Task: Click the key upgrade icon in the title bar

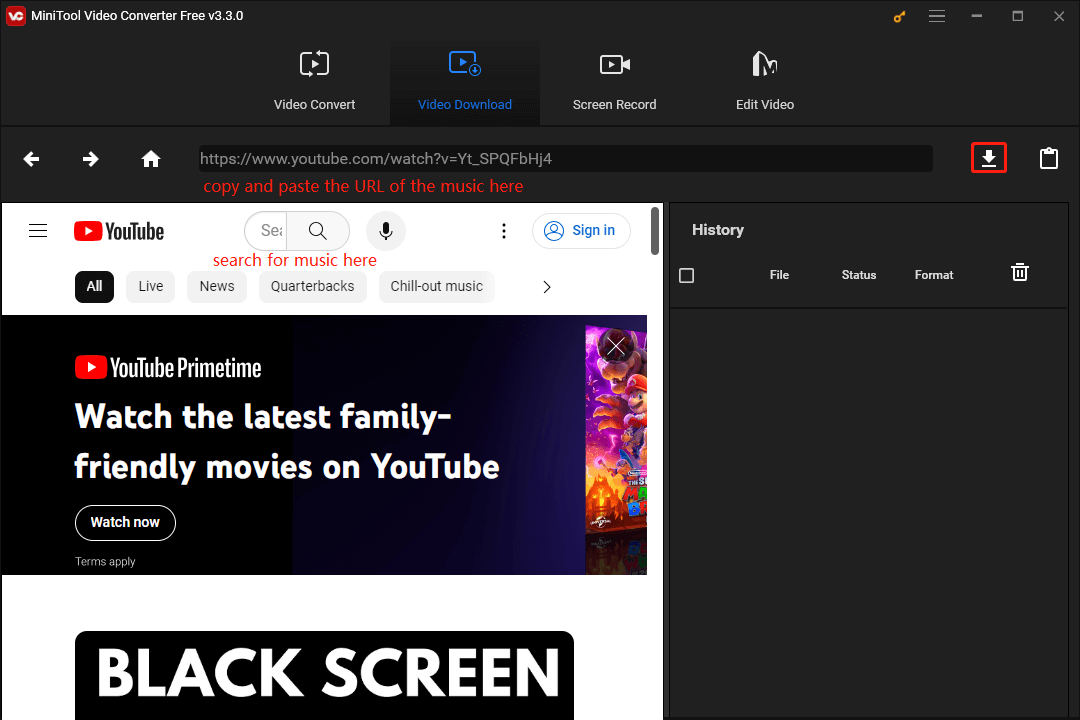Action: (899, 16)
